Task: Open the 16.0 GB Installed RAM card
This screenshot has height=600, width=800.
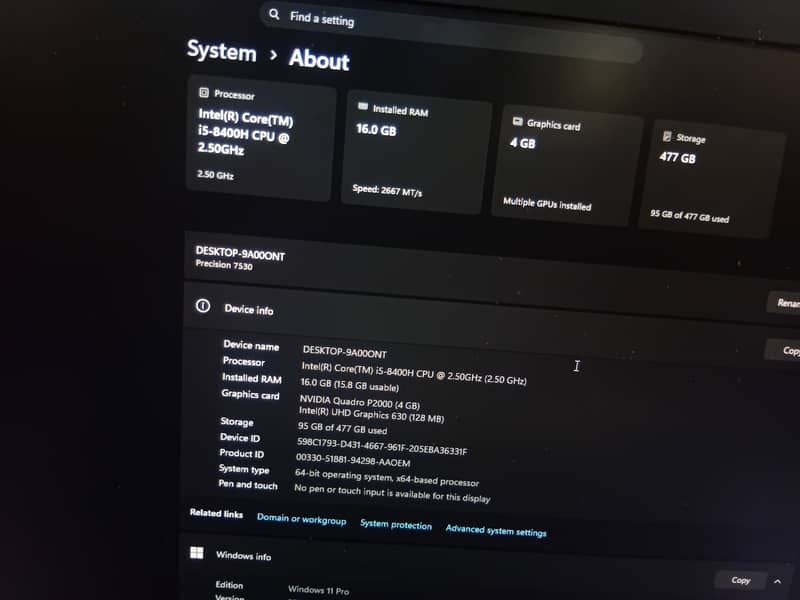Action: click(416, 152)
